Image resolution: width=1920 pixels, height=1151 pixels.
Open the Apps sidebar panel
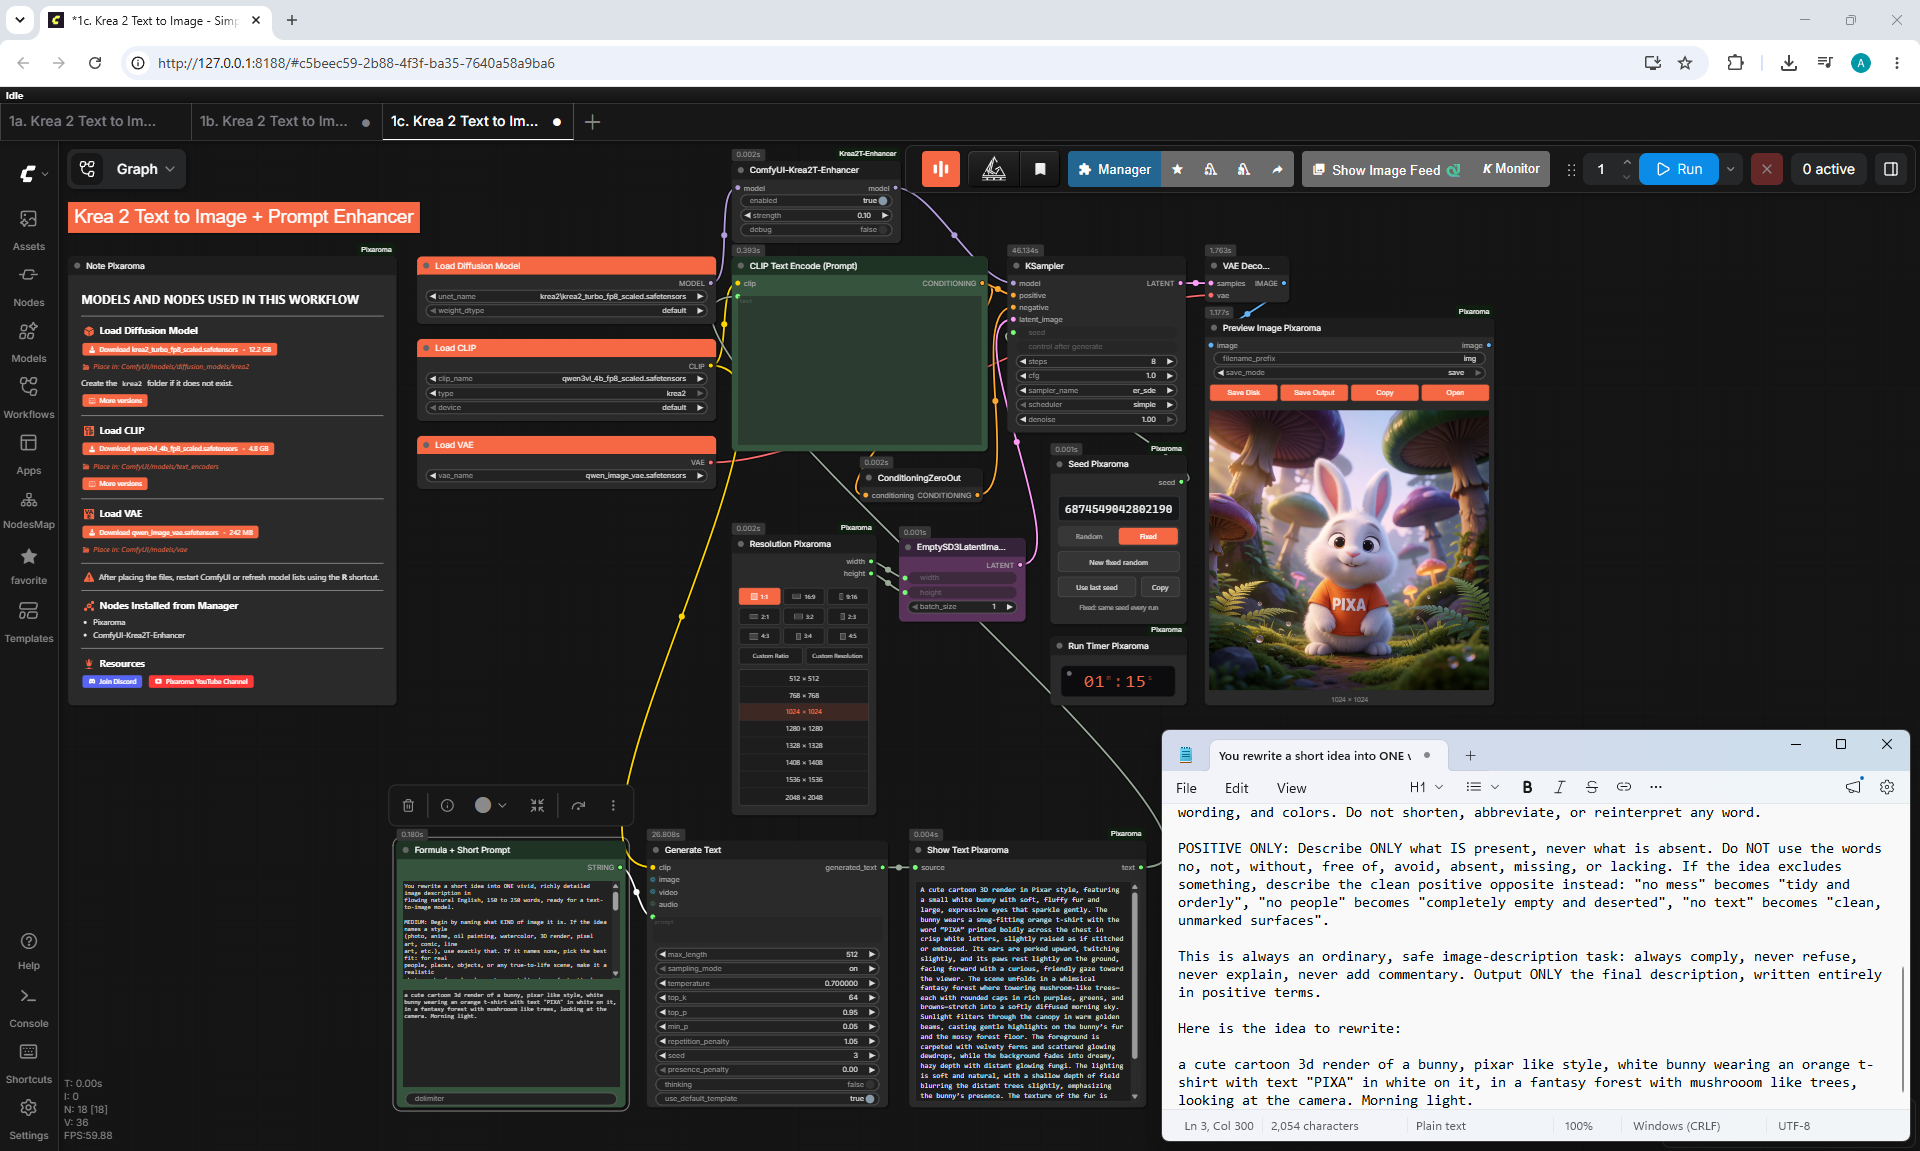(x=29, y=453)
